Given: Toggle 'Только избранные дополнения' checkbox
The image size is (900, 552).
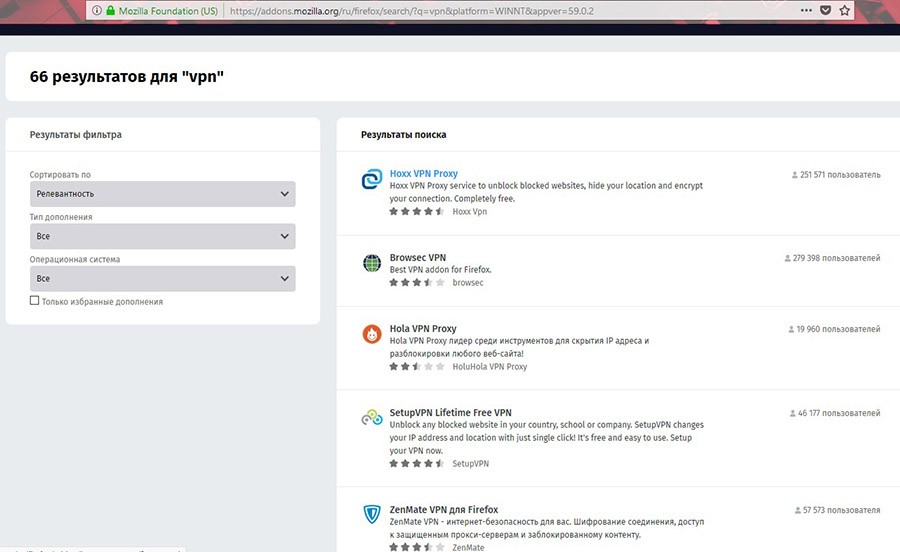Looking at the screenshot, I should [35, 300].
